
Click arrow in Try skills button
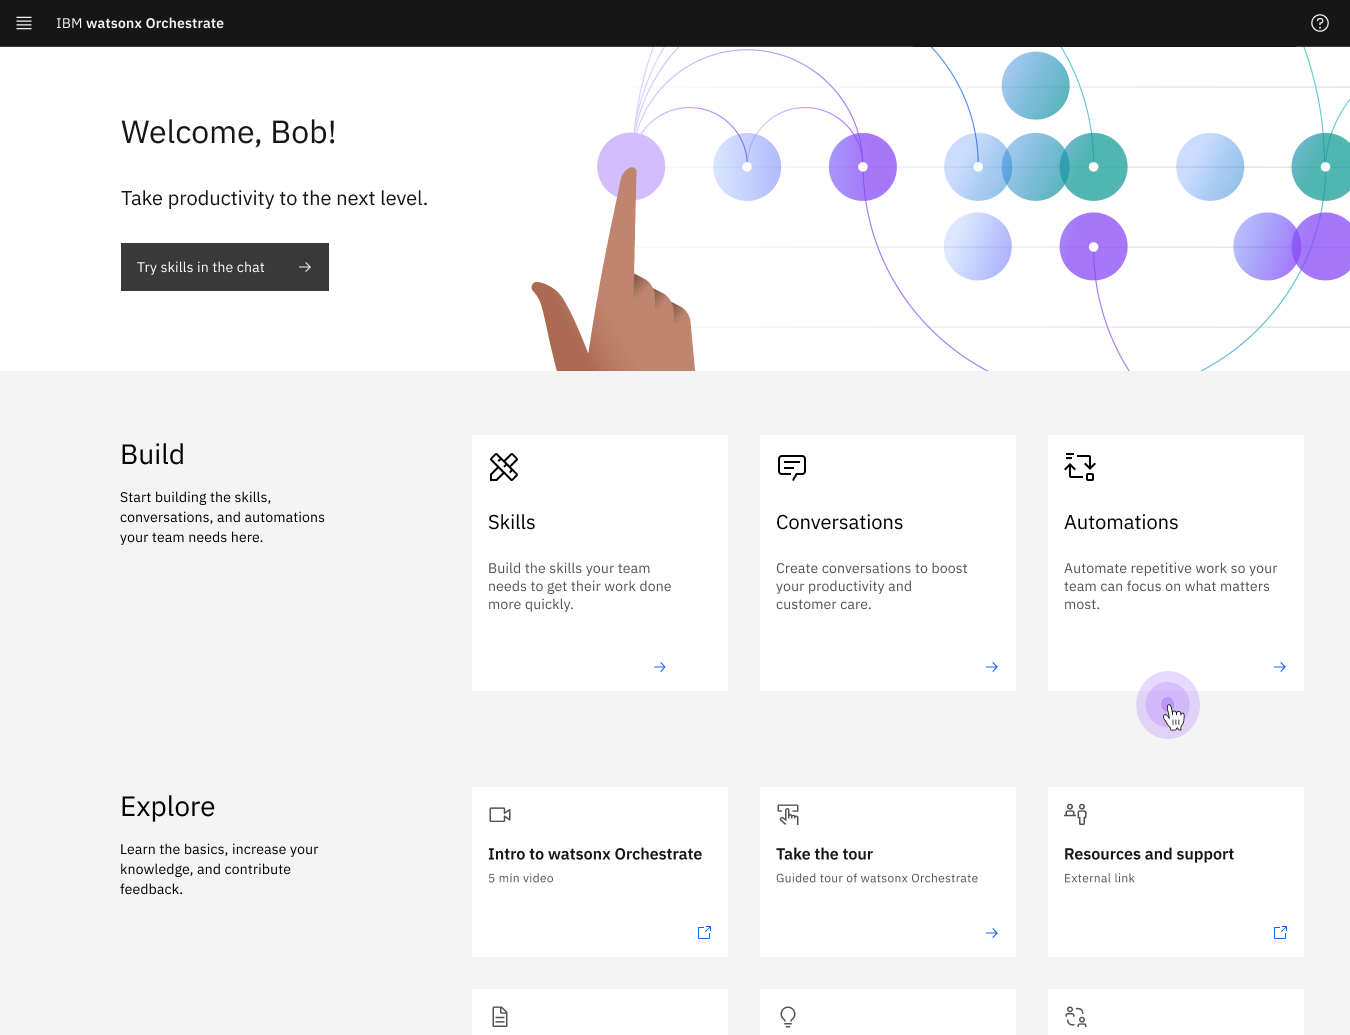[x=305, y=267]
